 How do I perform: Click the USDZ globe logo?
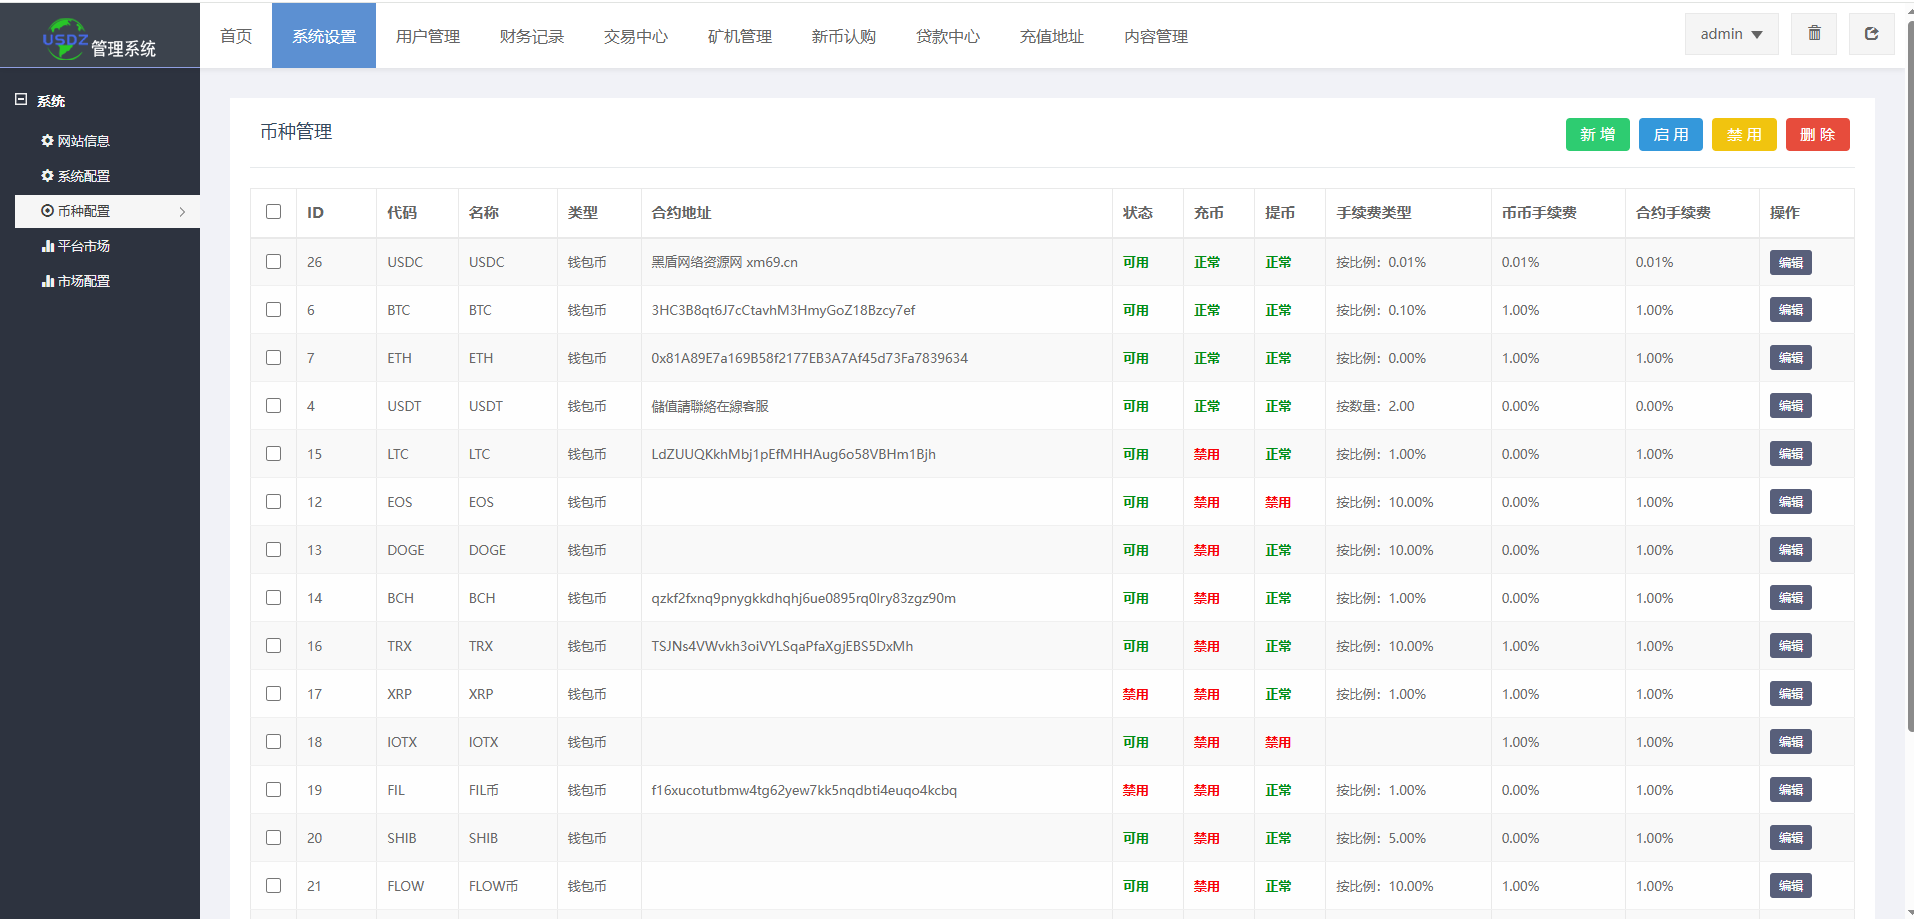tap(65, 38)
